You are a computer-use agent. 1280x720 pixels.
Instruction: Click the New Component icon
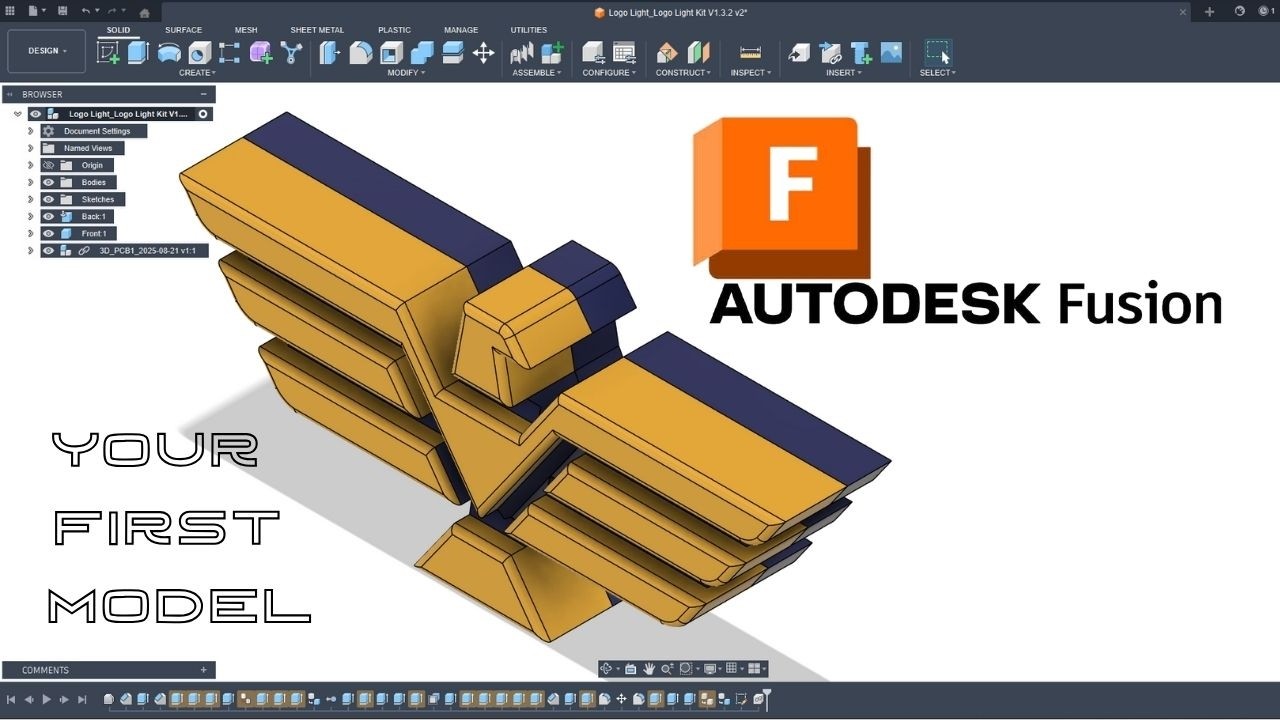coord(552,52)
